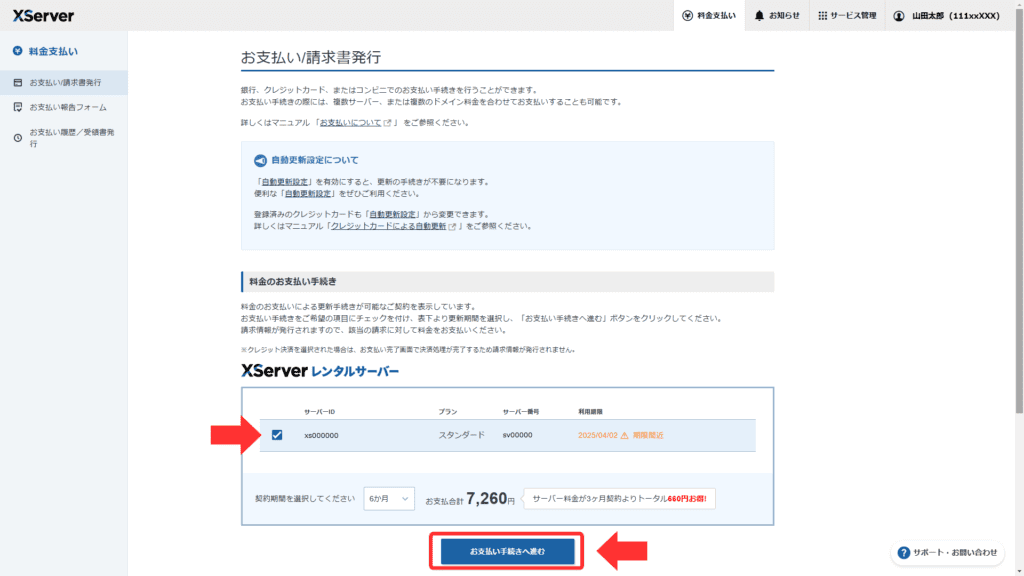Image resolution: width=1024 pixels, height=576 pixels.
Task: Click the XServer レンタルサーバー logo
Action: (320, 371)
